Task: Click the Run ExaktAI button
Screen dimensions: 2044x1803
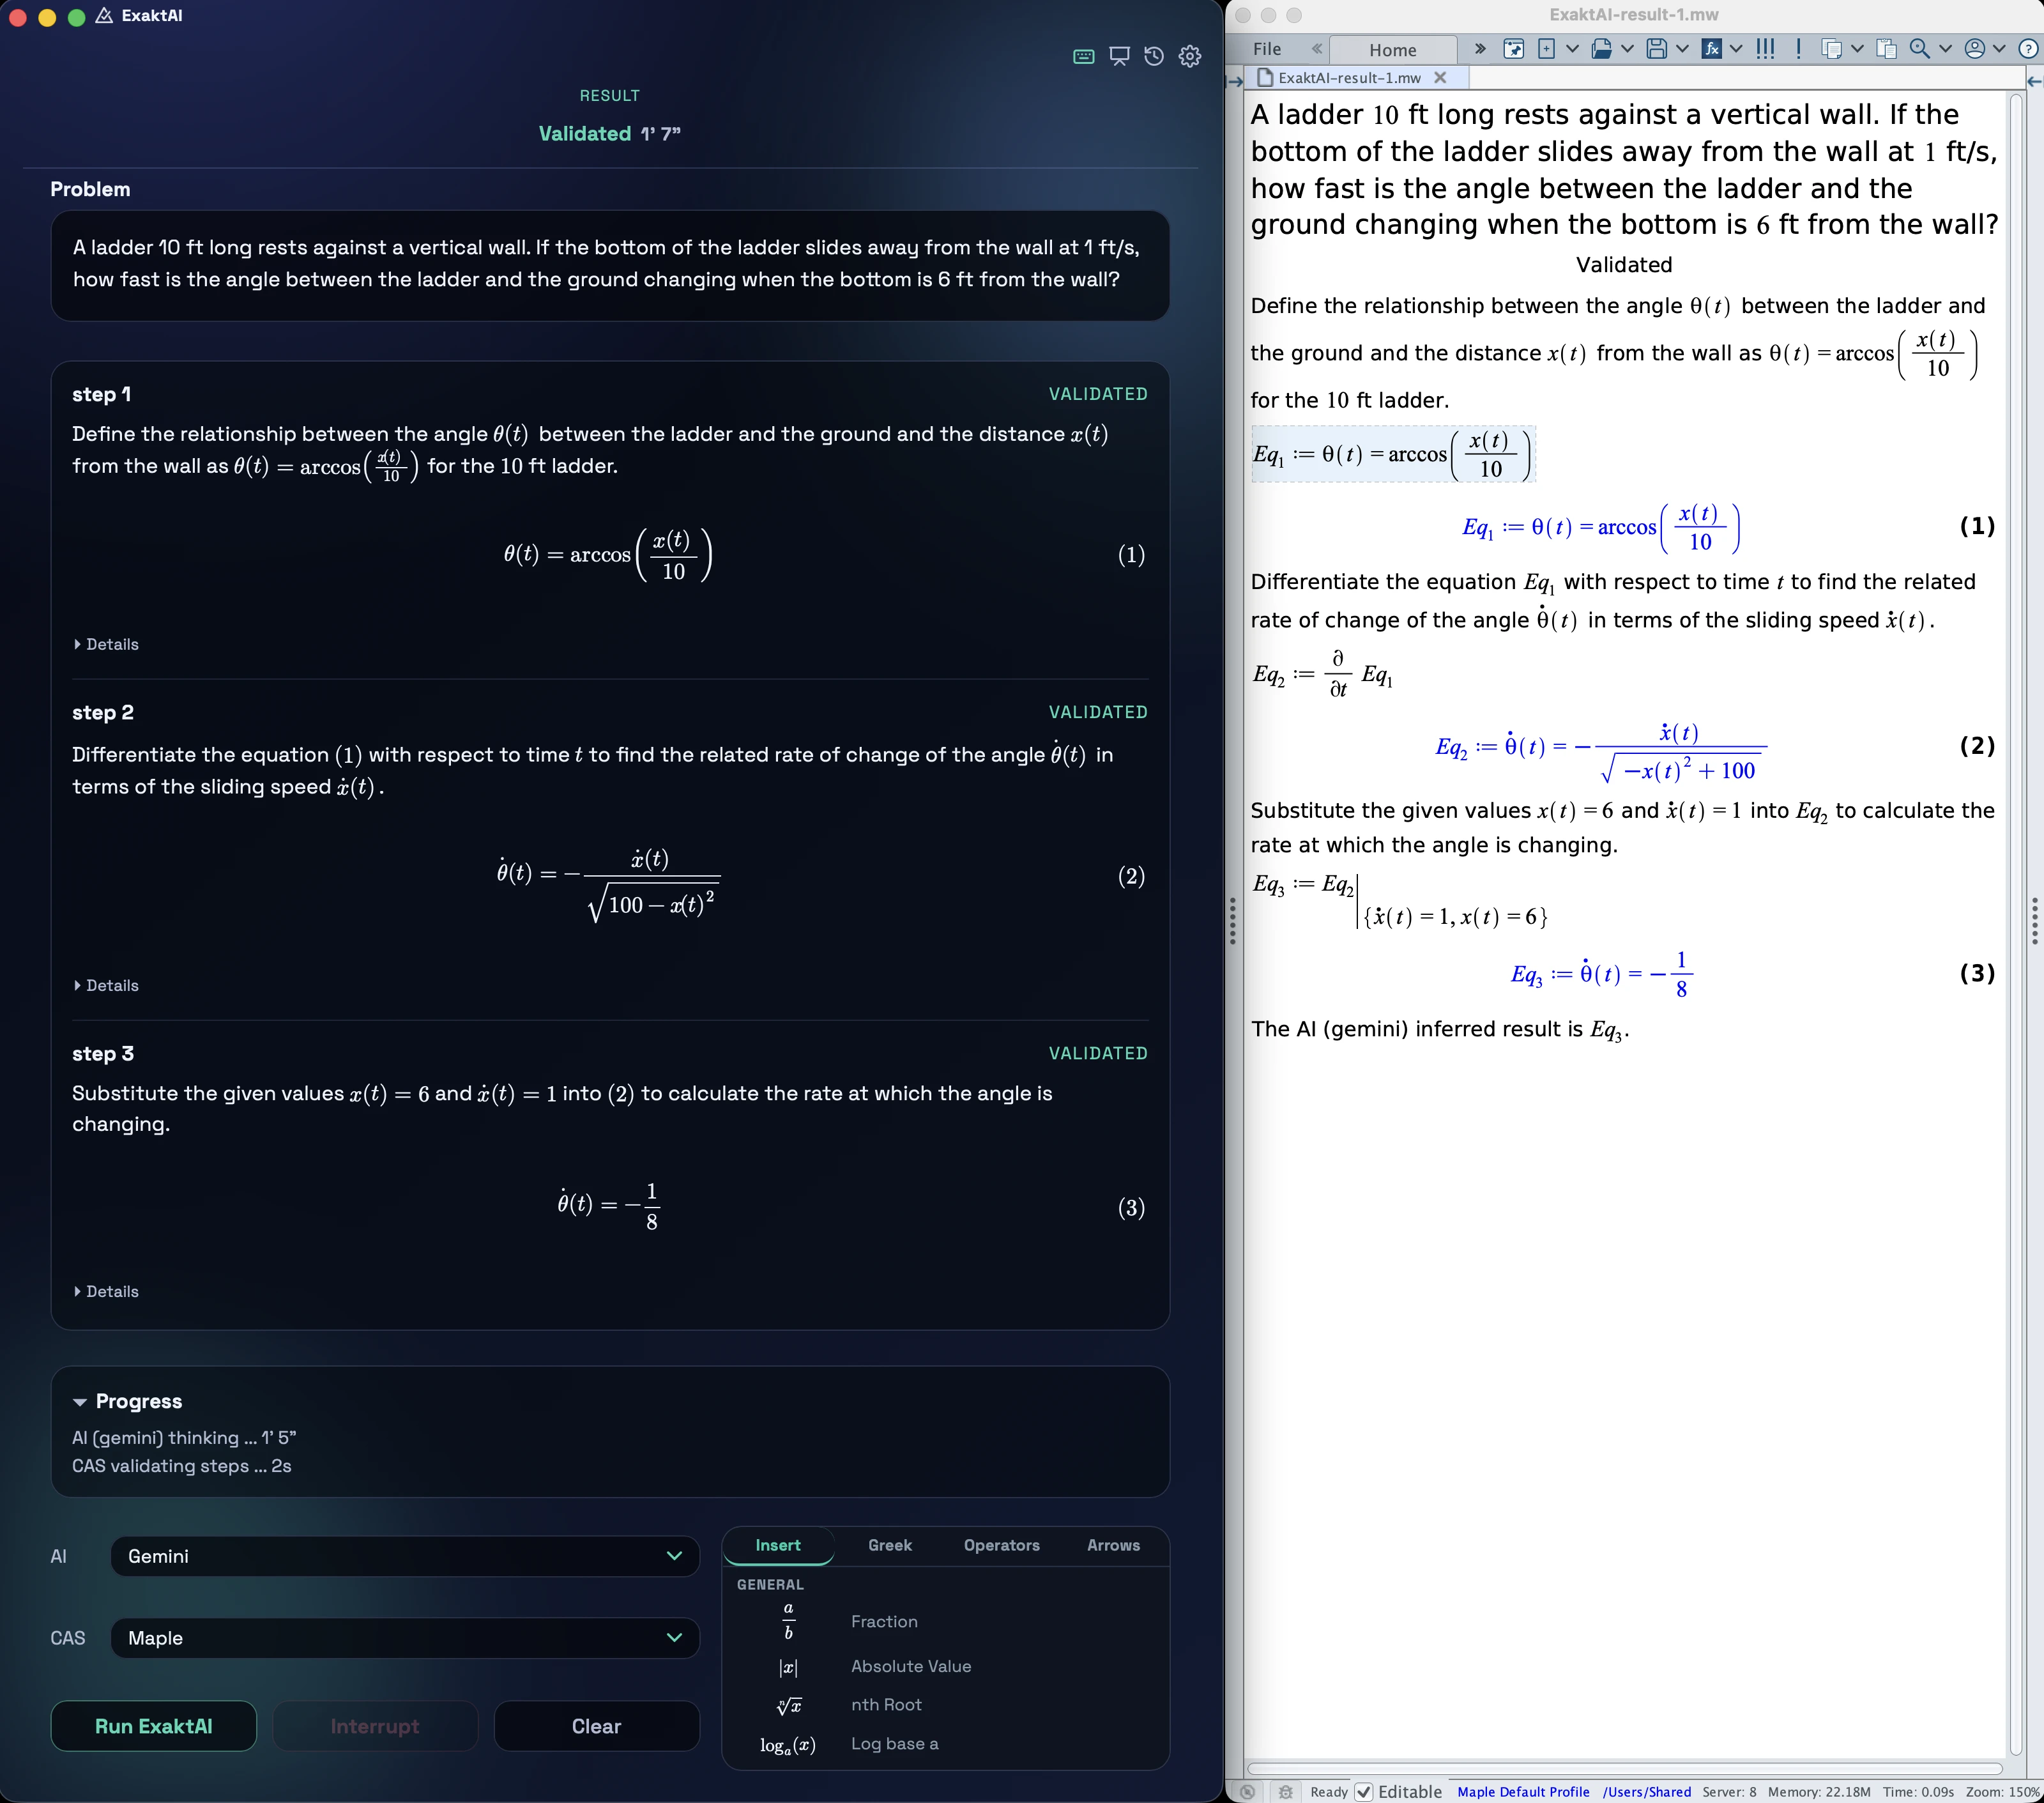Action: [x=154, y=1727]
